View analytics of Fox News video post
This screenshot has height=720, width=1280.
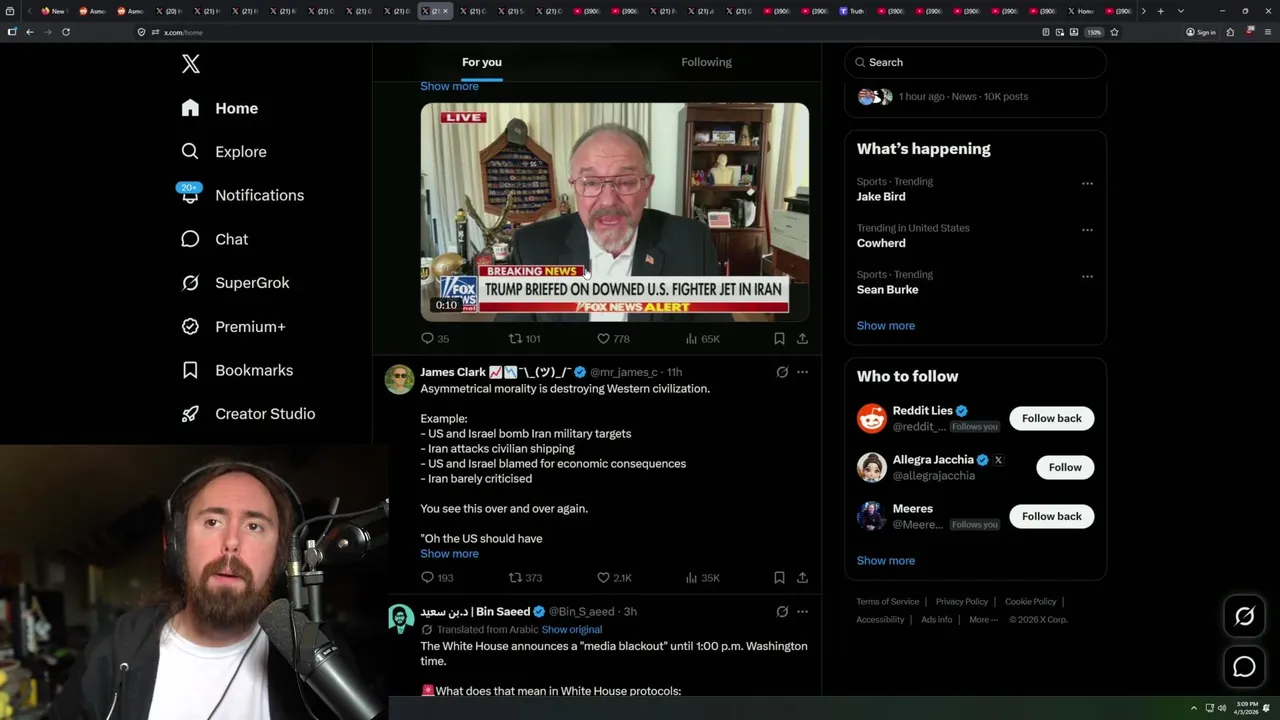[702, 339]
